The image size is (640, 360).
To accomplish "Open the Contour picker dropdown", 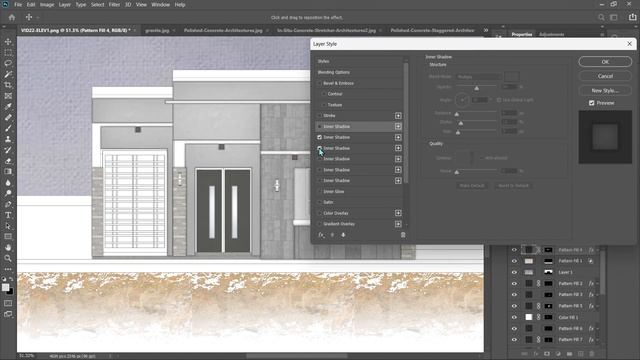I will coord(472,158).
